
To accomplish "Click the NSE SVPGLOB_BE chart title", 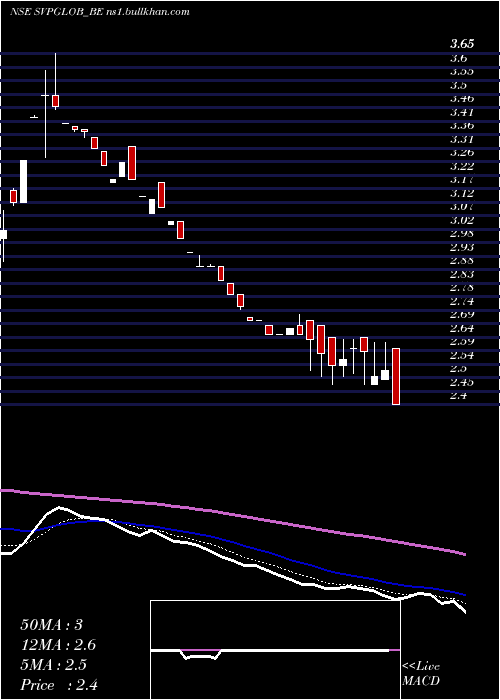I will (100, 12).
